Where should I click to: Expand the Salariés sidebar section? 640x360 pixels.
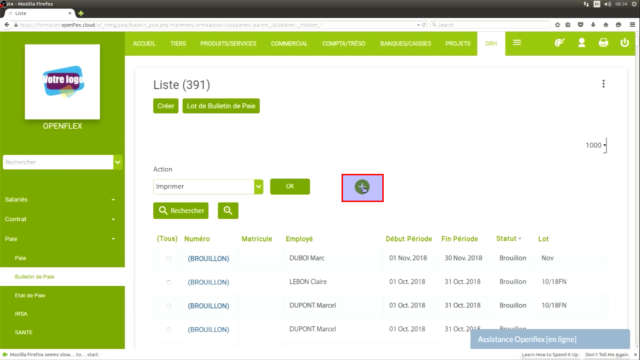point(60,200)
